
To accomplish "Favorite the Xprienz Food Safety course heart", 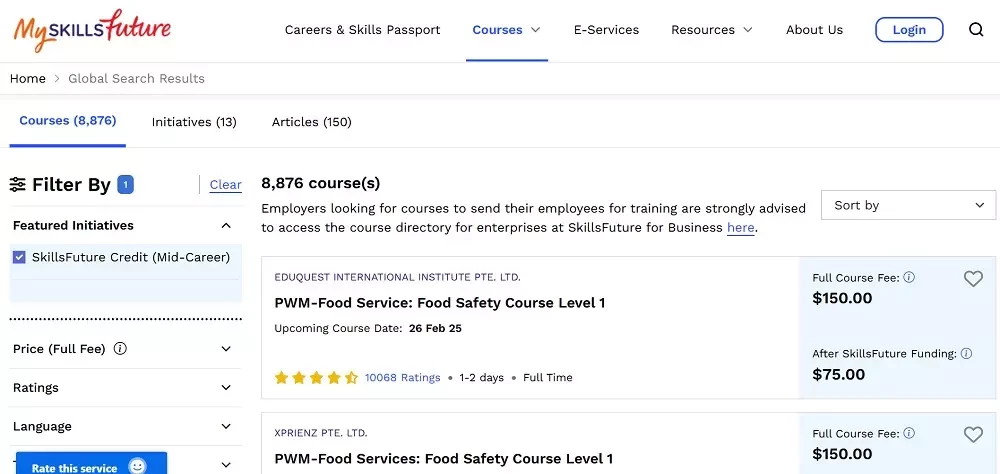I will tap(973, 434).
